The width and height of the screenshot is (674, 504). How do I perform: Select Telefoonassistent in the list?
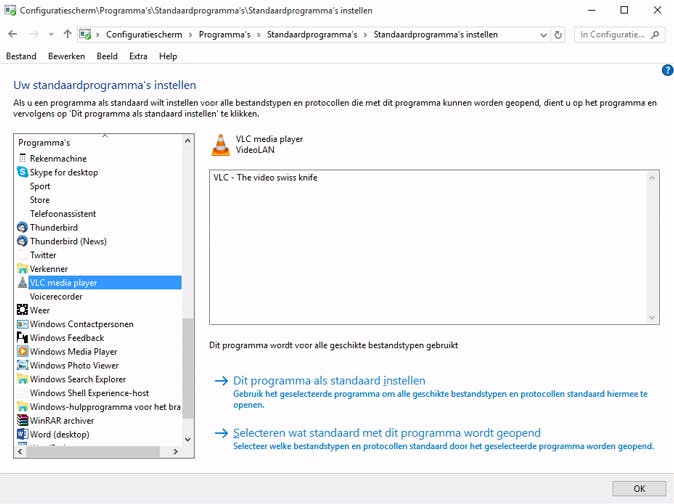tap(63, 214)
